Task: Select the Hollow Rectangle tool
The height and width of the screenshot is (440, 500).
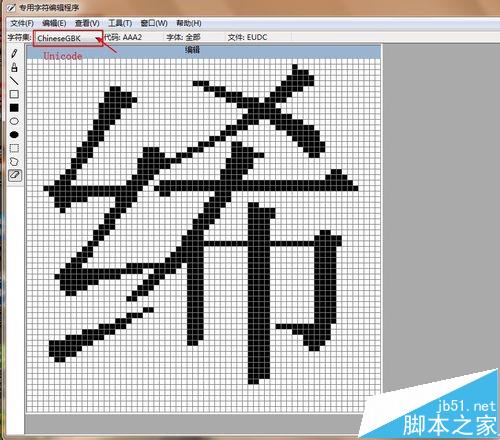Action: click(14, 94)
